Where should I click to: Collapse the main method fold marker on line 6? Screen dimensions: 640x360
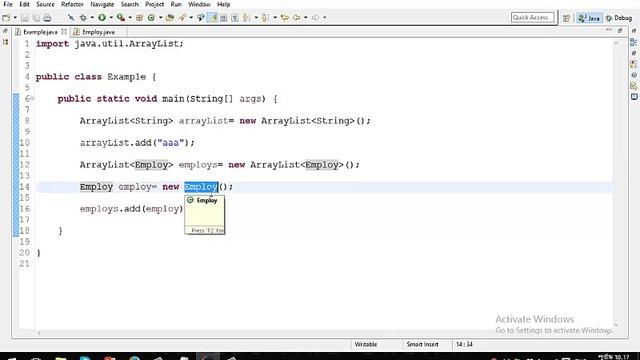click(33, 99)
